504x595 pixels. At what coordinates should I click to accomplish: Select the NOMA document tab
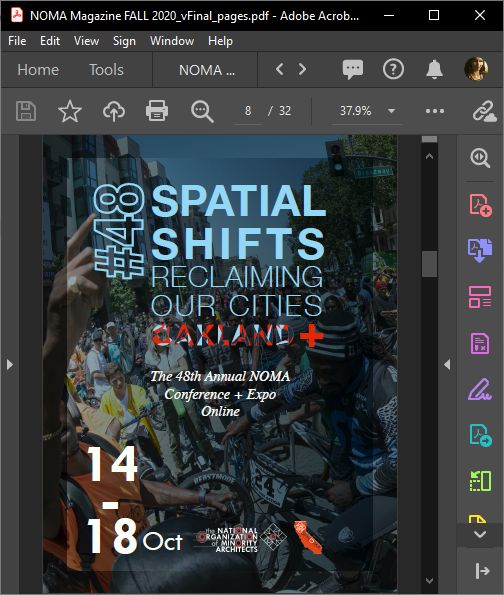click(x=206, y=70)
